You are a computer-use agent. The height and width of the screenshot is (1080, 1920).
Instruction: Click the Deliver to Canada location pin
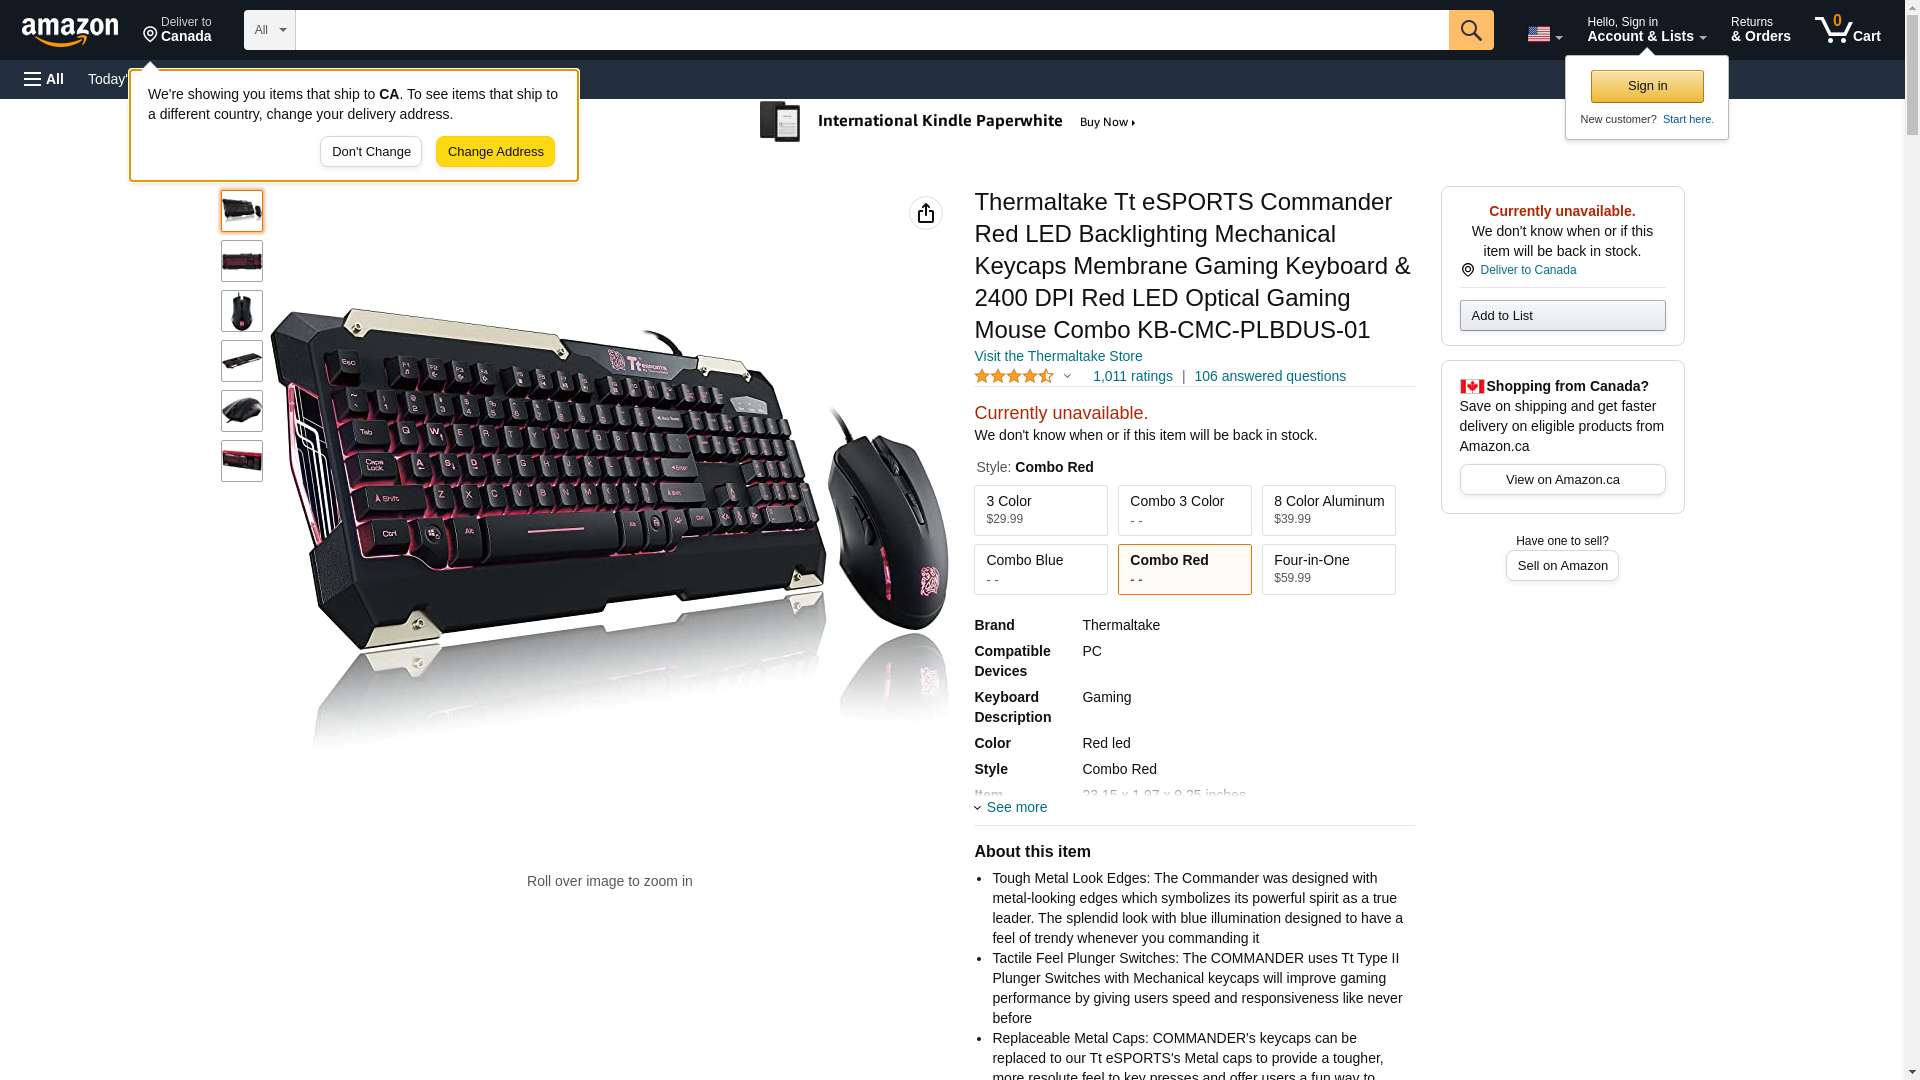[1467, 270]
